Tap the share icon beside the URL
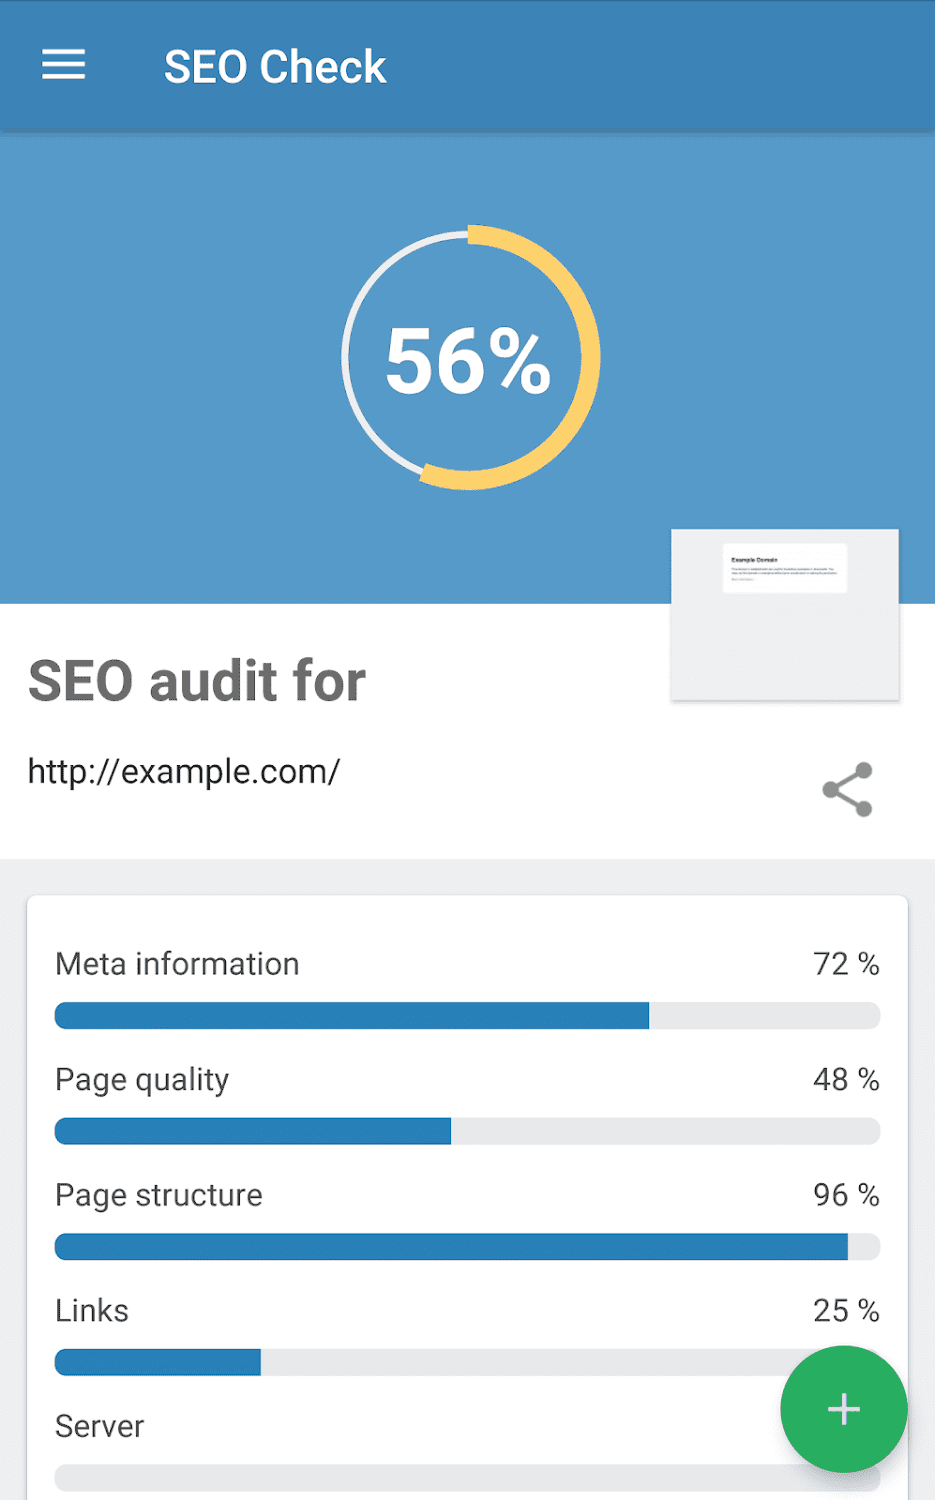 847,790
